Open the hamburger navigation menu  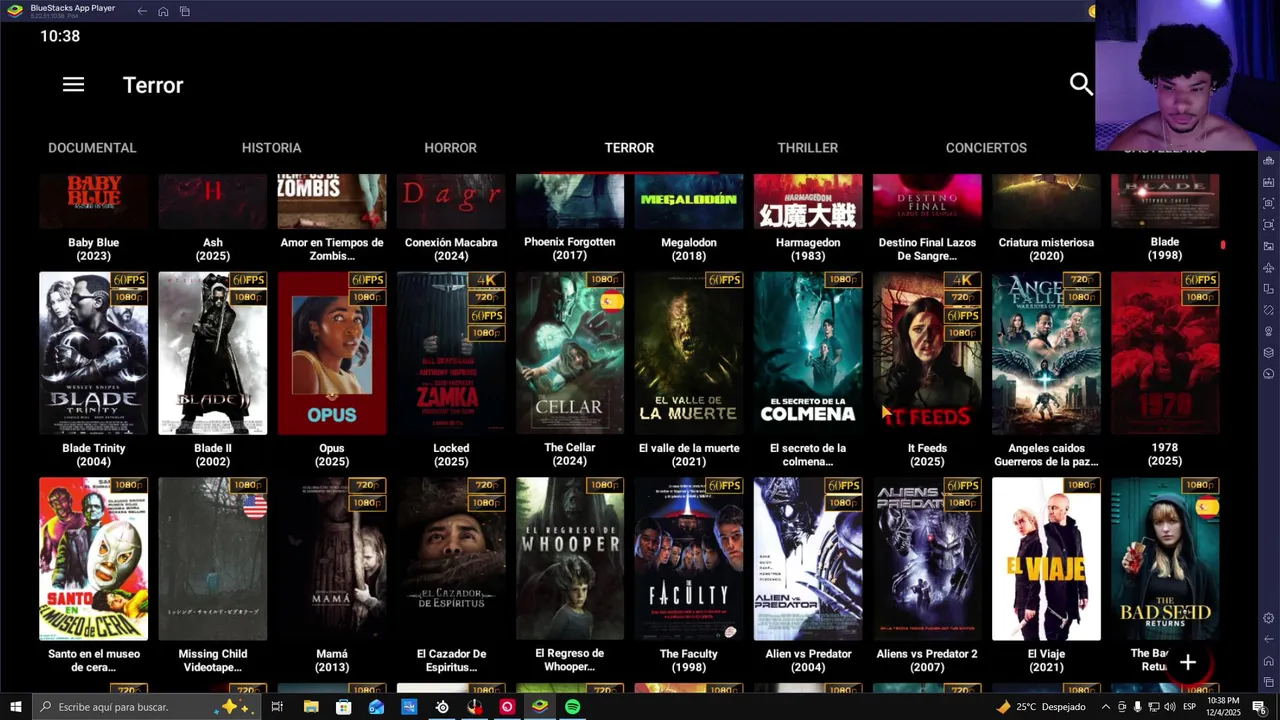pyautogui.click(x=73, y=85)
